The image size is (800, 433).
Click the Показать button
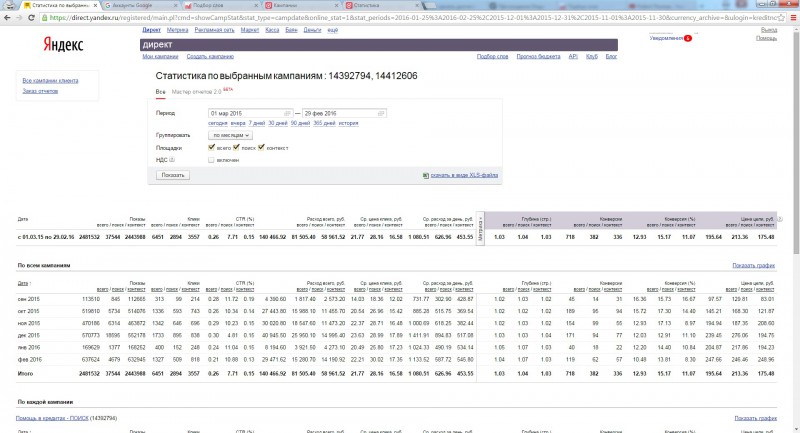pyautogui.click(x=173, y=175)
